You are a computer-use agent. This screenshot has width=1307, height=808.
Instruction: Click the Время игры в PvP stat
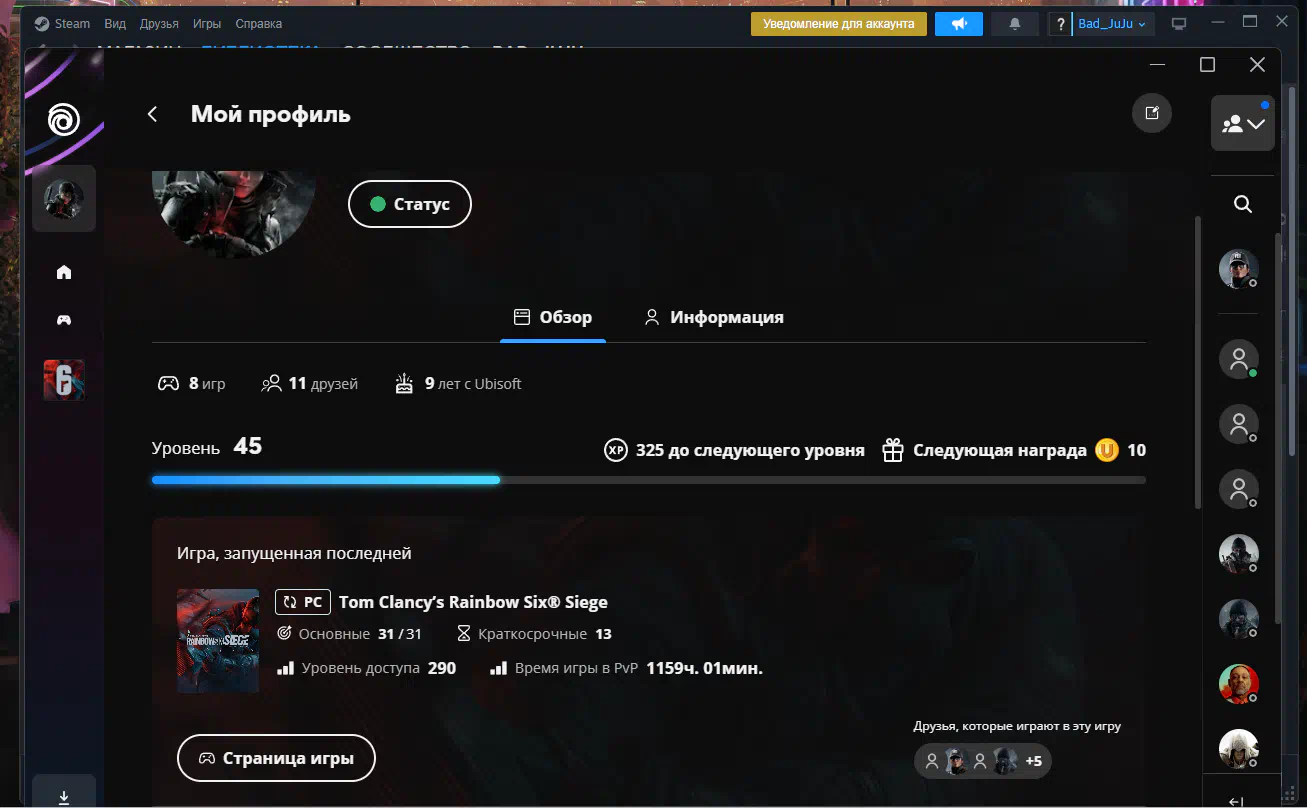(627, 668)
